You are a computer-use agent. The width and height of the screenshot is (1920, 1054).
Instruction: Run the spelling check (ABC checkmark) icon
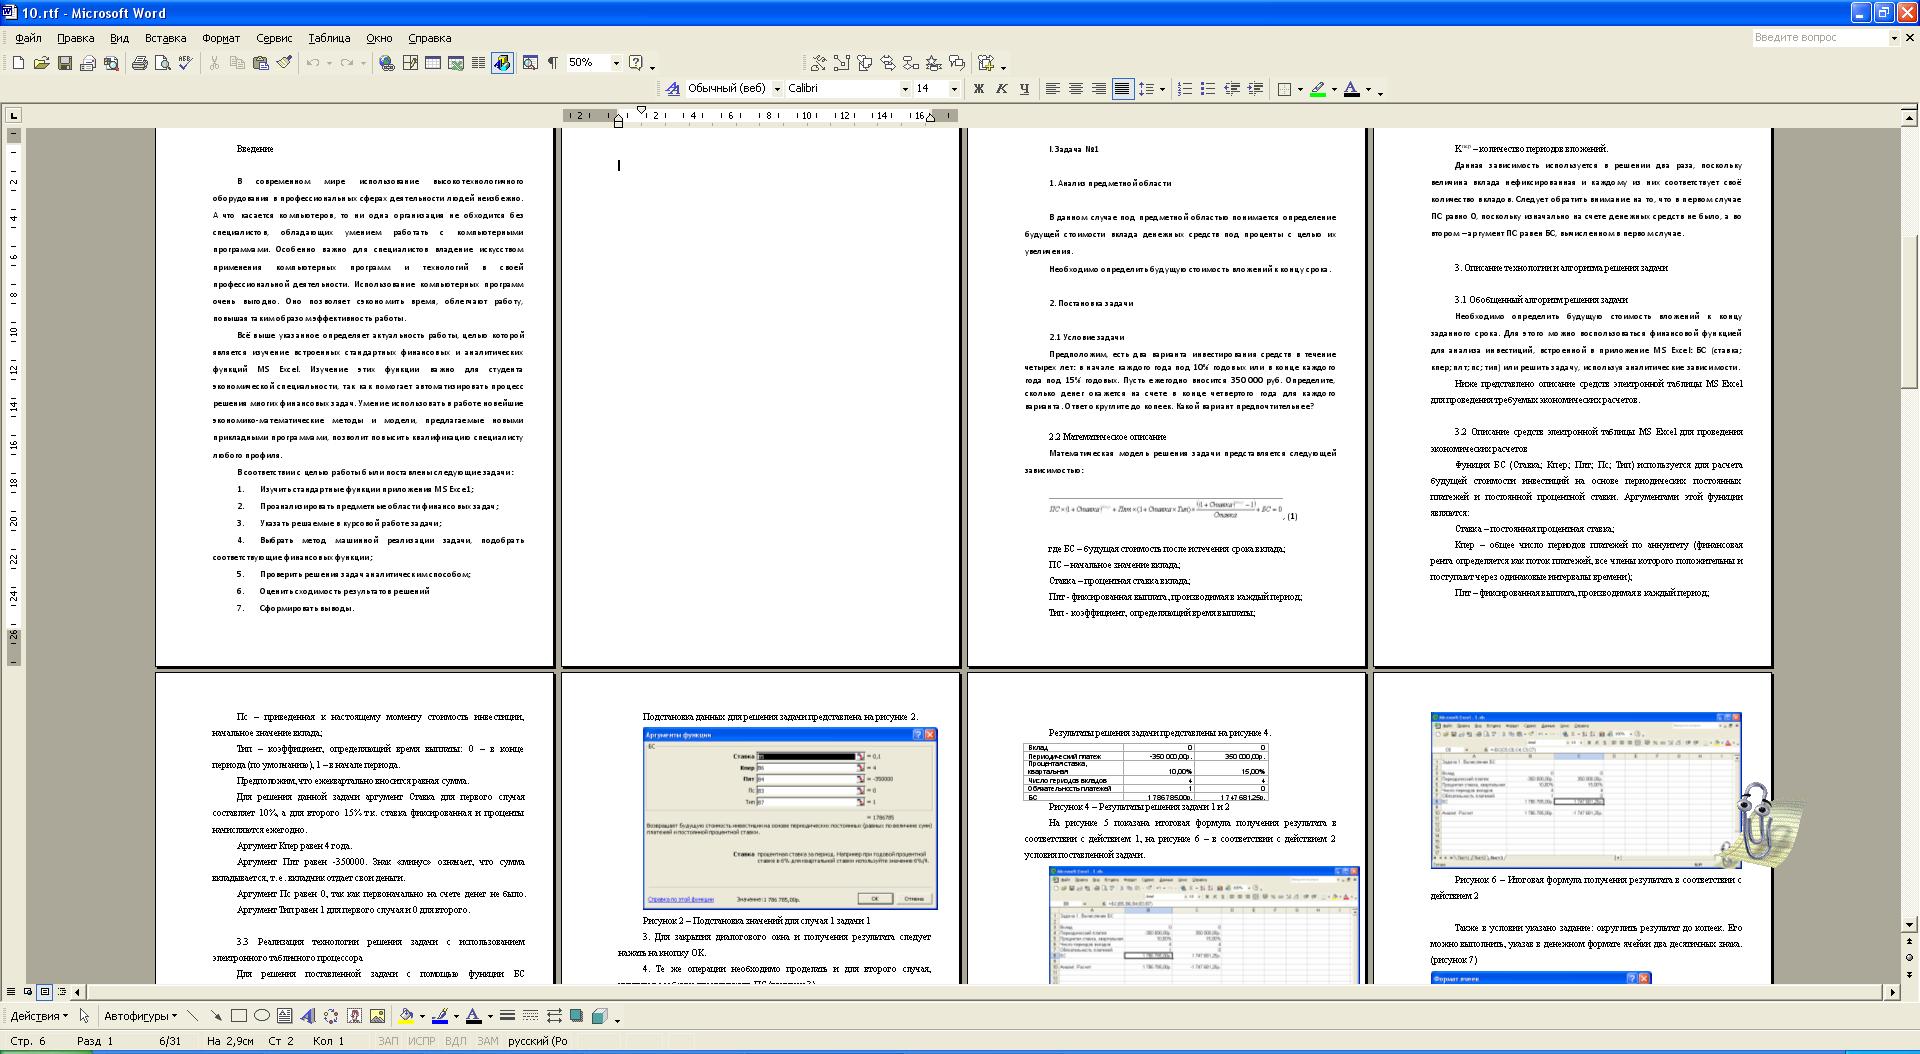pyautogui.click(x=185, y=63)
